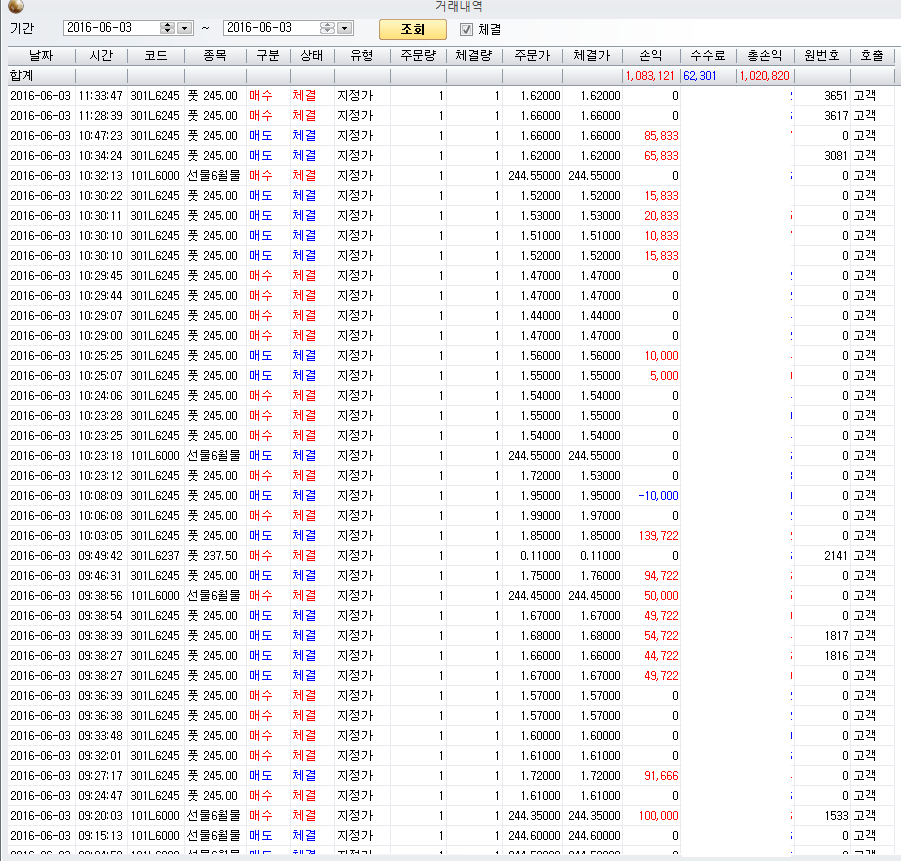Click profit 100,000 in 09:20:03 row

(x=659, y=816)
